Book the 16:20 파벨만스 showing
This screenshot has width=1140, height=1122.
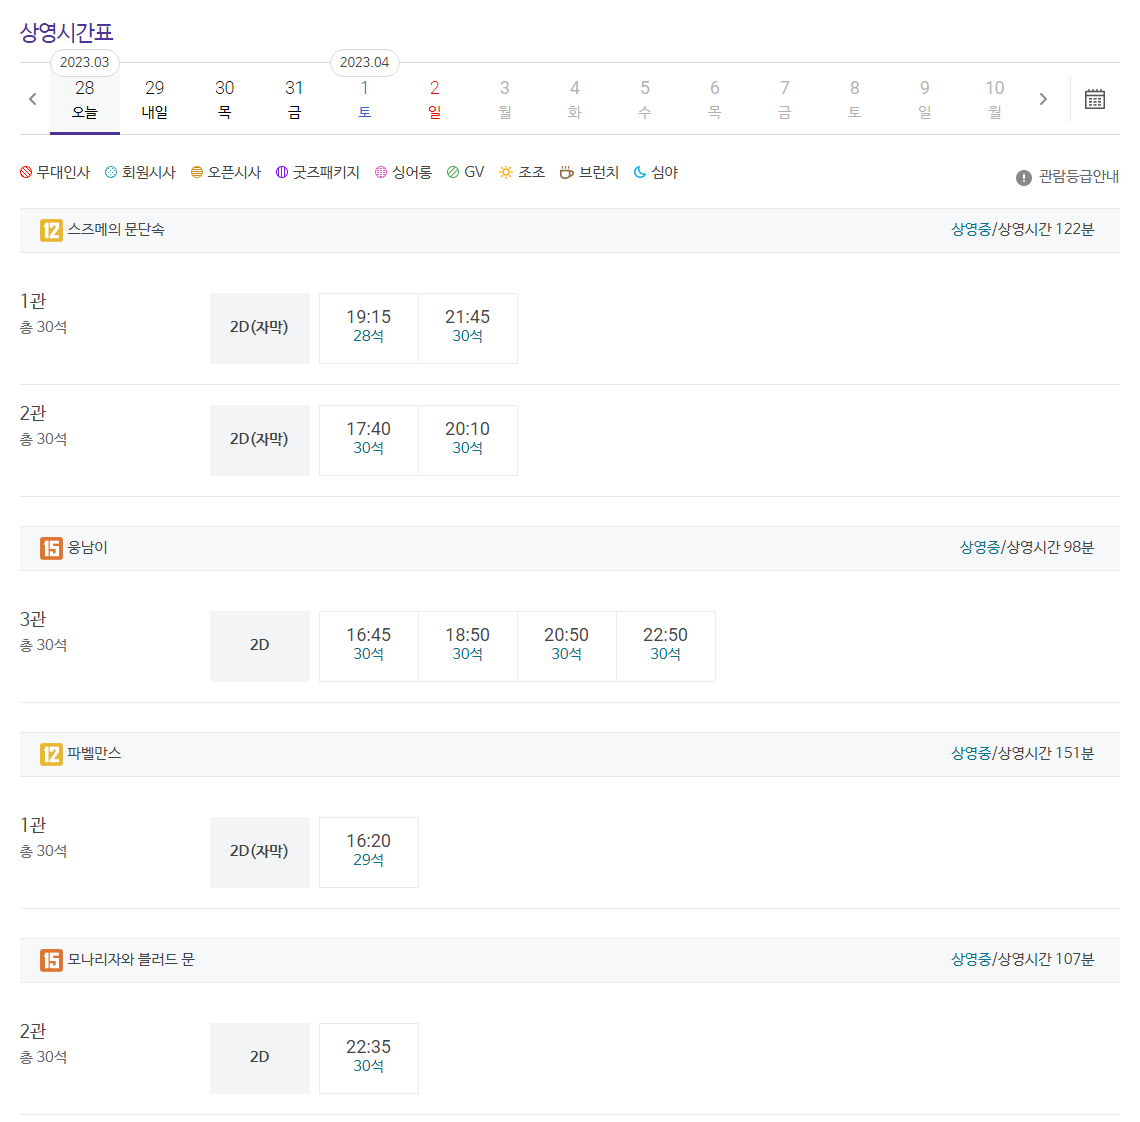click(x=369, y=851)
